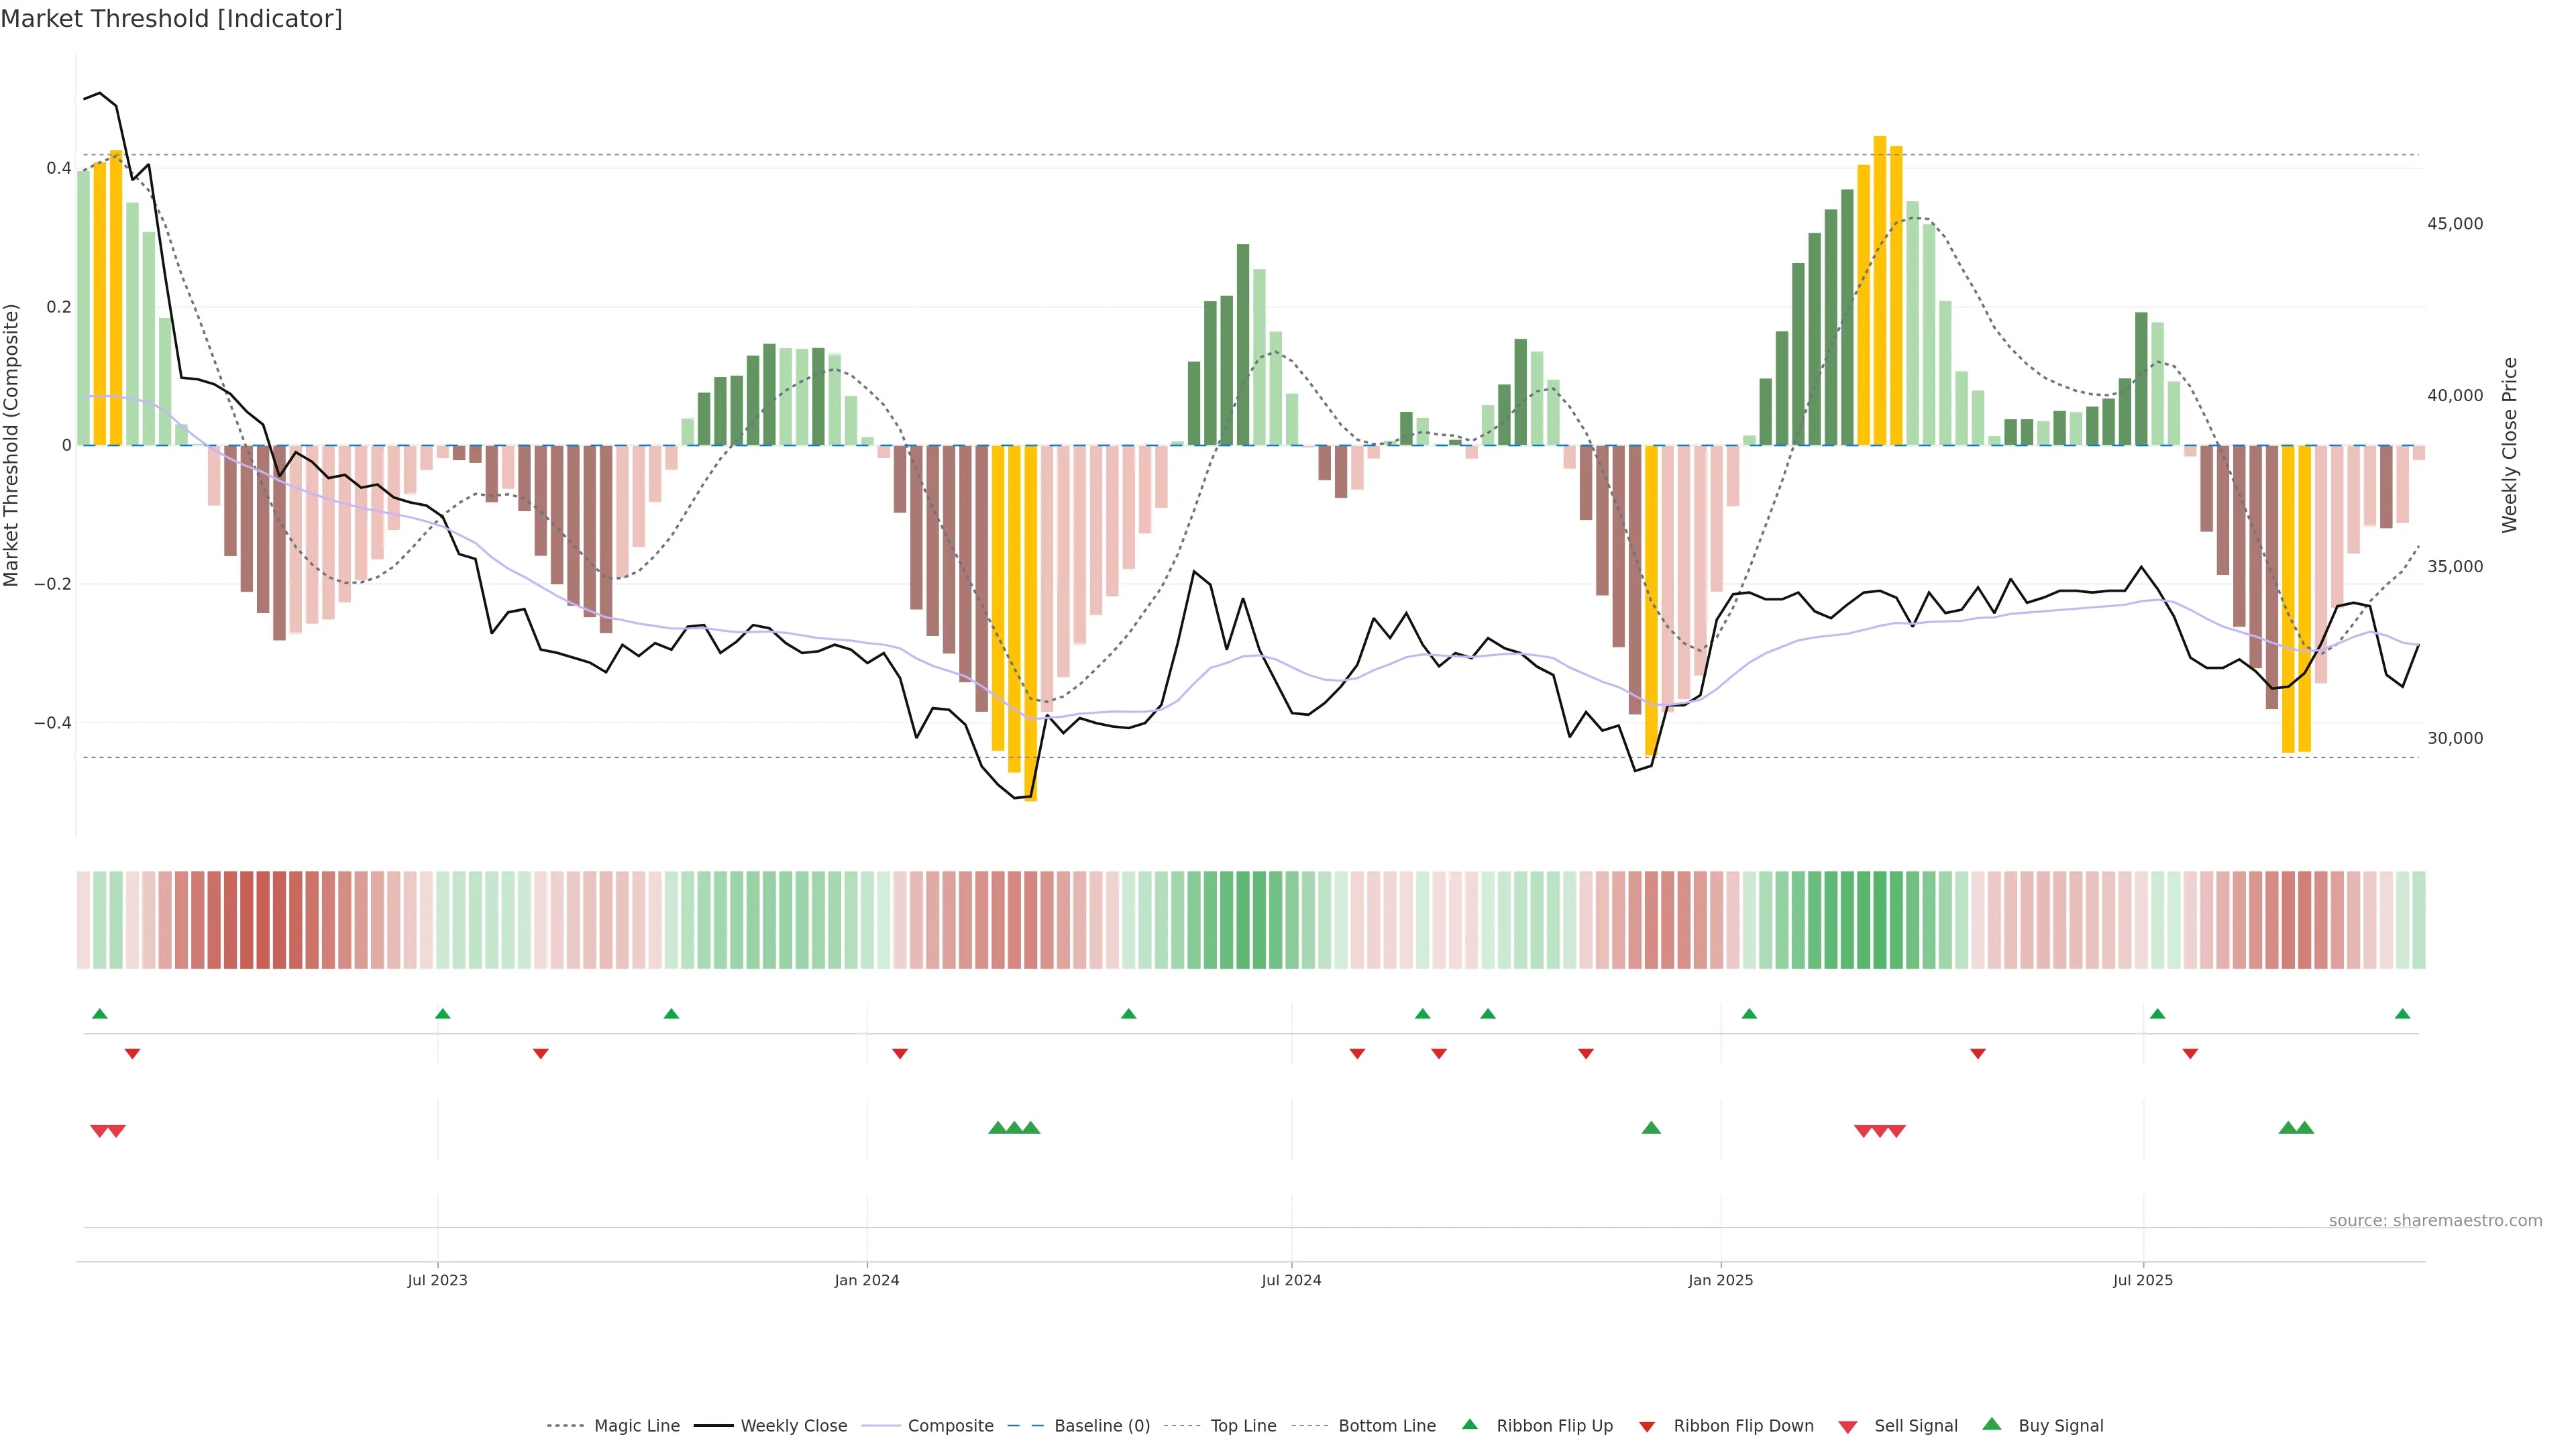Click the Jul 2024 x-axis label
2576x1449 pixels.
[1291, 1280]
